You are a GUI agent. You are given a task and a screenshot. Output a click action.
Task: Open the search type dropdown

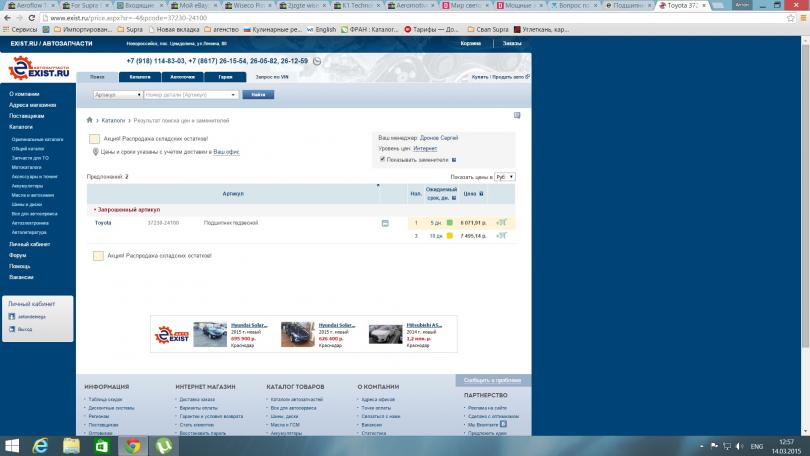click(x=118, y=95)
